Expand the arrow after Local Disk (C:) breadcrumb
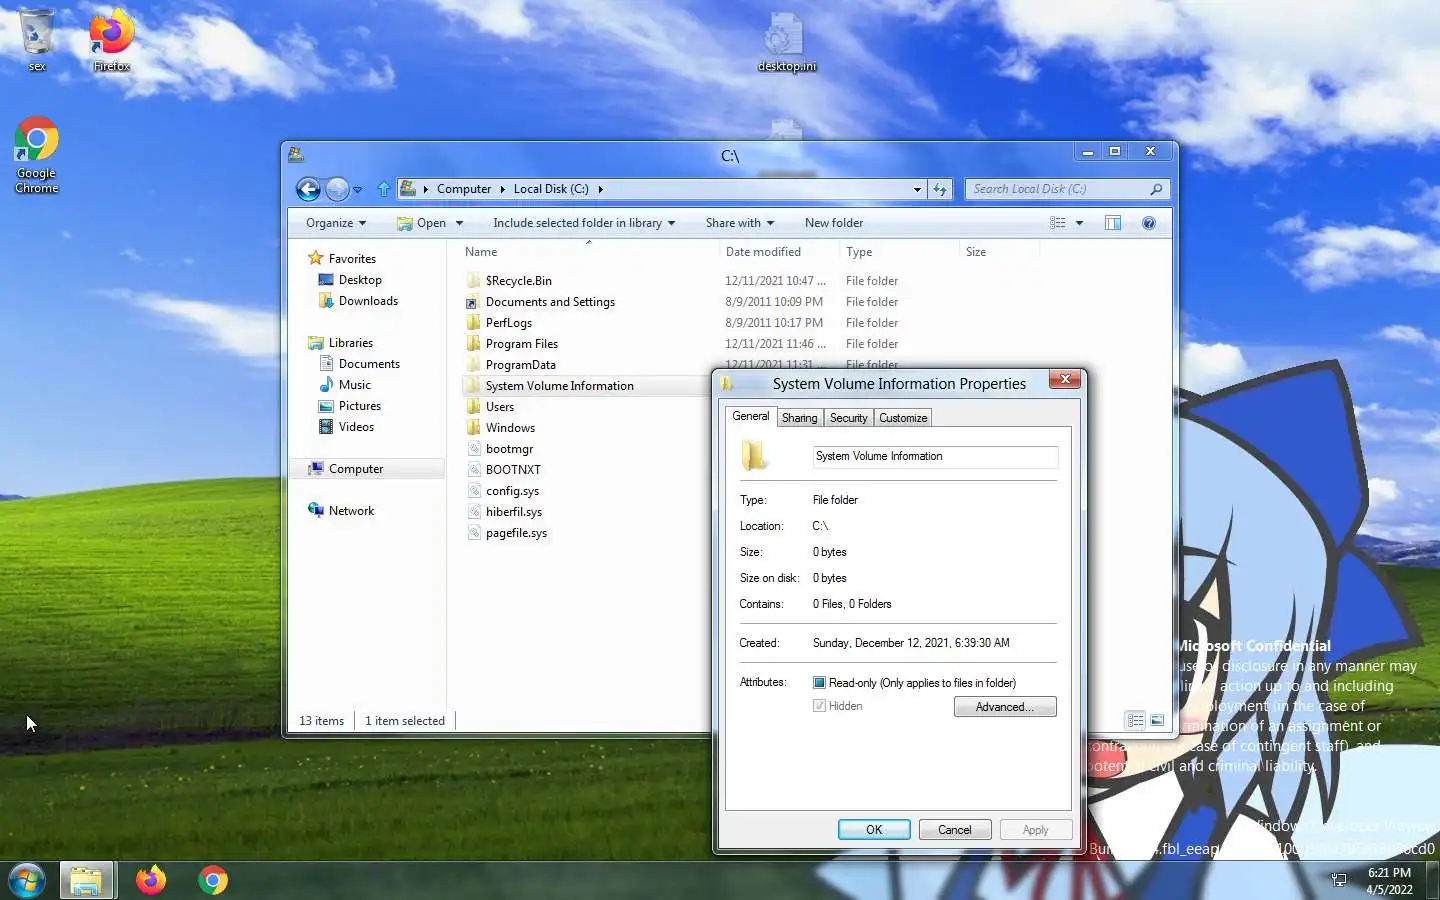The width and height of the screenshot is (1440, 900). point(600,189)
